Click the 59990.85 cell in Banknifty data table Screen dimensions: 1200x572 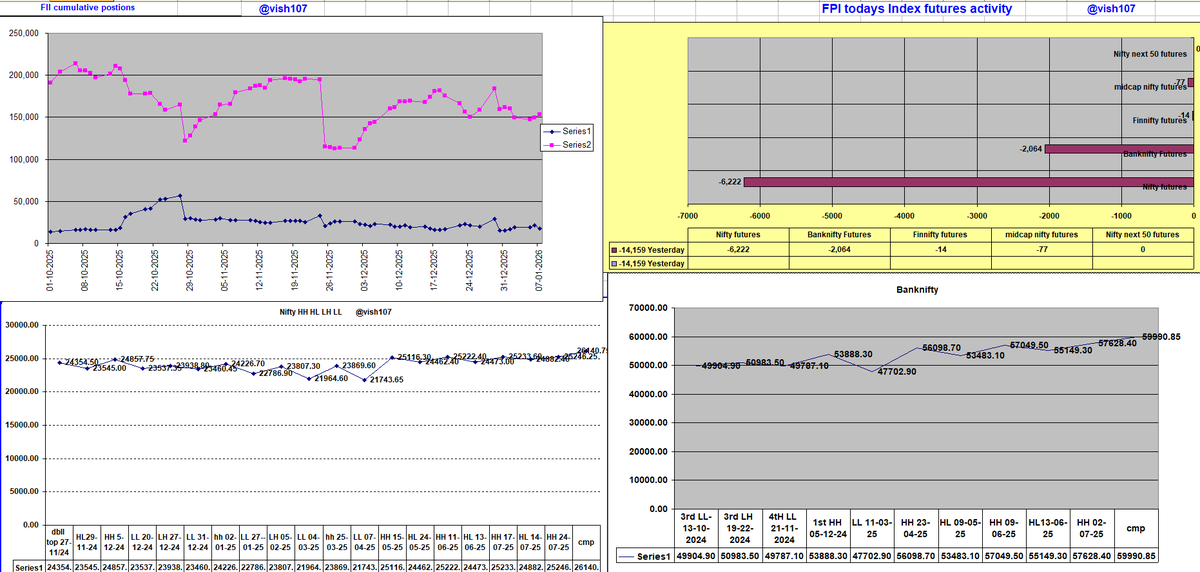coord(1135,556)
